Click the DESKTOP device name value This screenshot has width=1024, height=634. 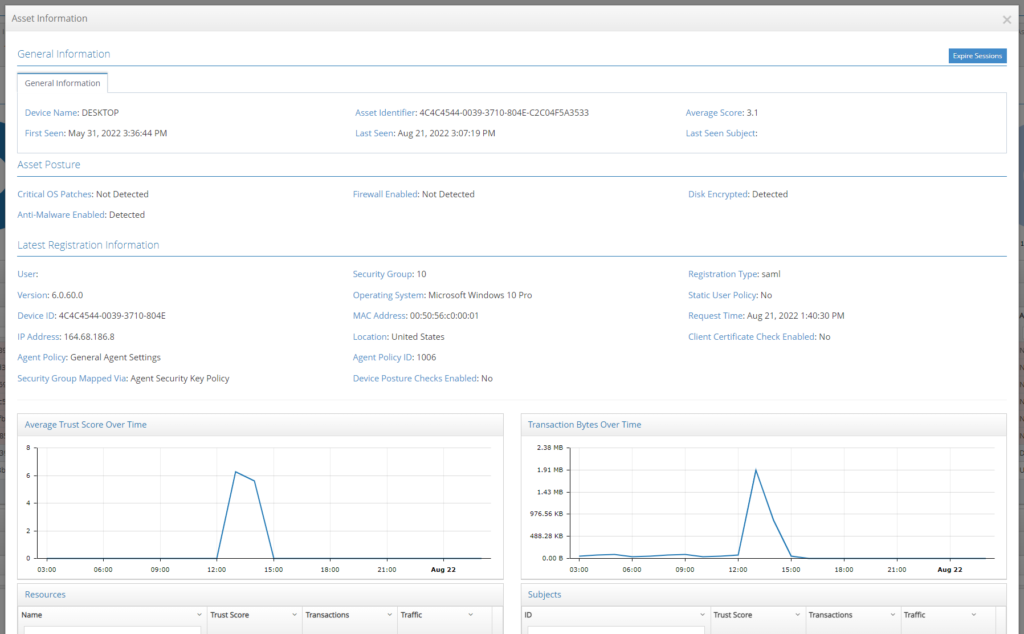100,112
